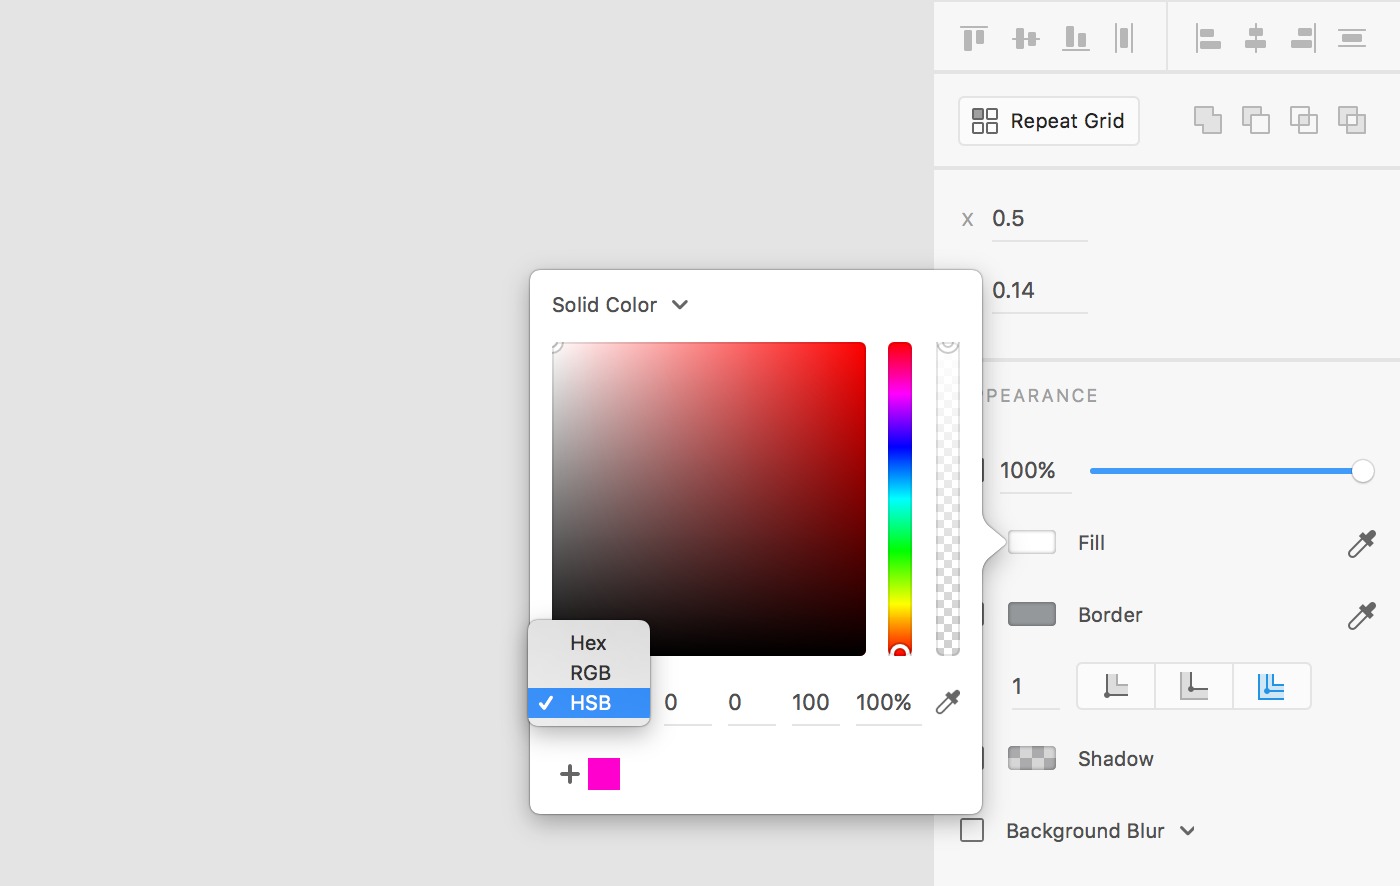
Task: Align selected objects to bottom
Action: 1076,38
